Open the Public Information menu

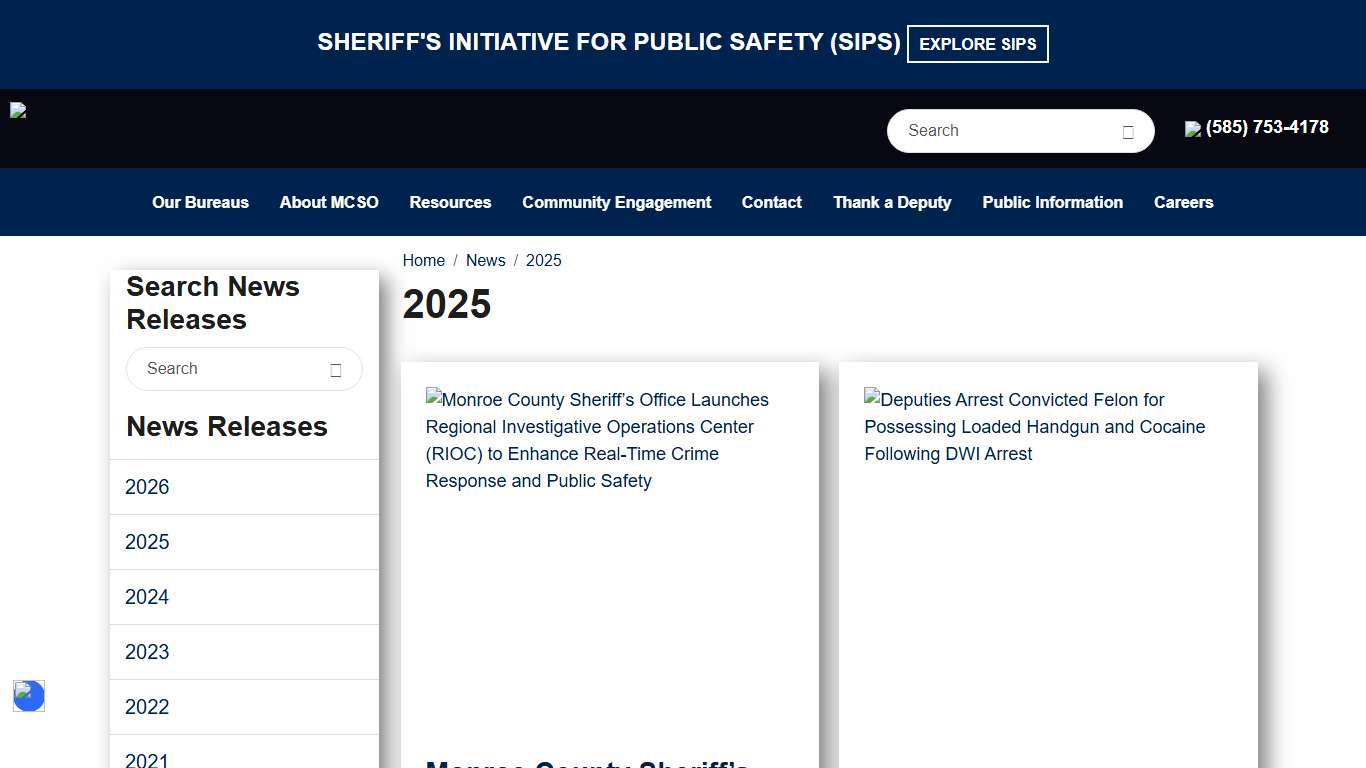[x=1052, y=202]
